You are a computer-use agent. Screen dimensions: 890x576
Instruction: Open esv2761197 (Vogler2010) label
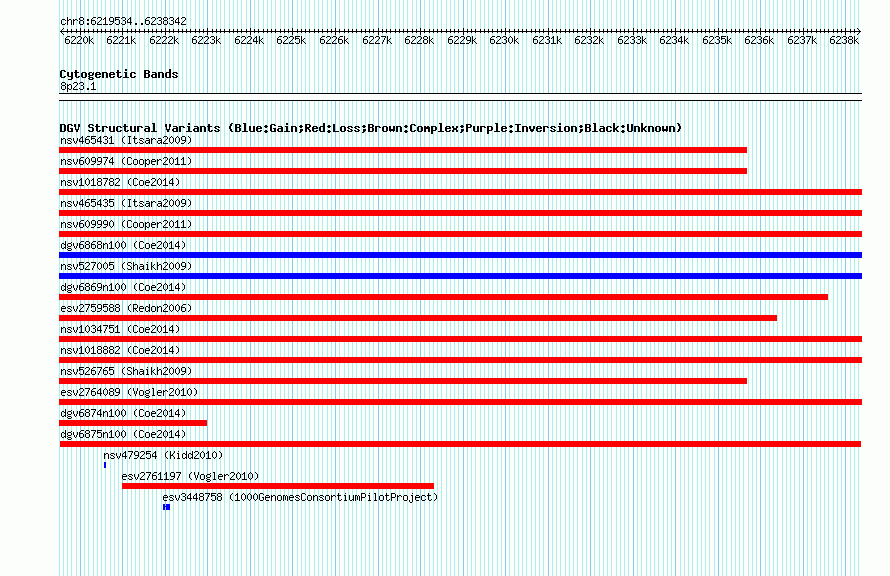(190, 476)
